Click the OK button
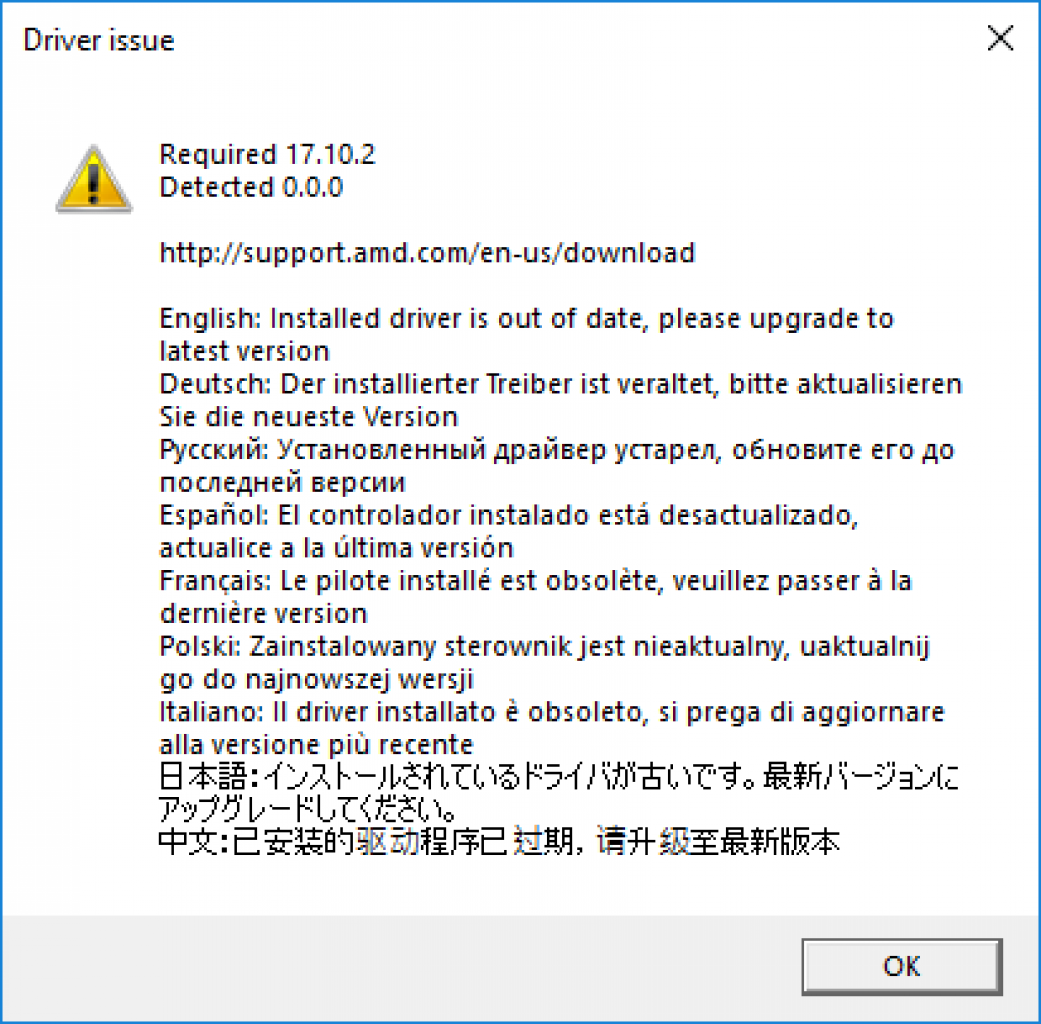The height and width of the screenshot is (1024, 1041). pyautogui.click(x=902, y=966)
